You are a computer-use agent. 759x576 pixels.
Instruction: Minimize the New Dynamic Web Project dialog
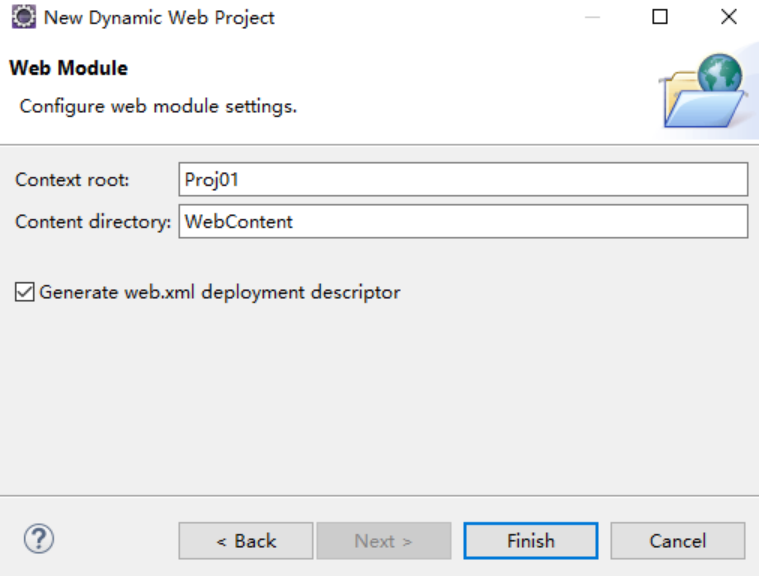click(x=592, y=17)
